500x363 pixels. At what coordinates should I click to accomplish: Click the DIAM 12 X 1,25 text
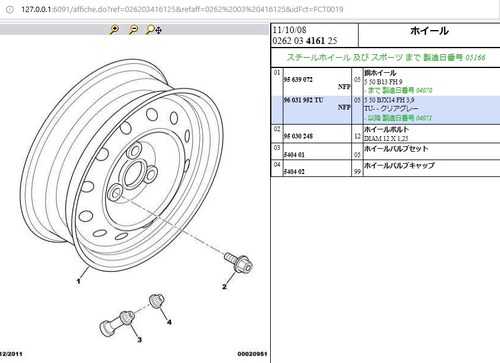[386, 138]
